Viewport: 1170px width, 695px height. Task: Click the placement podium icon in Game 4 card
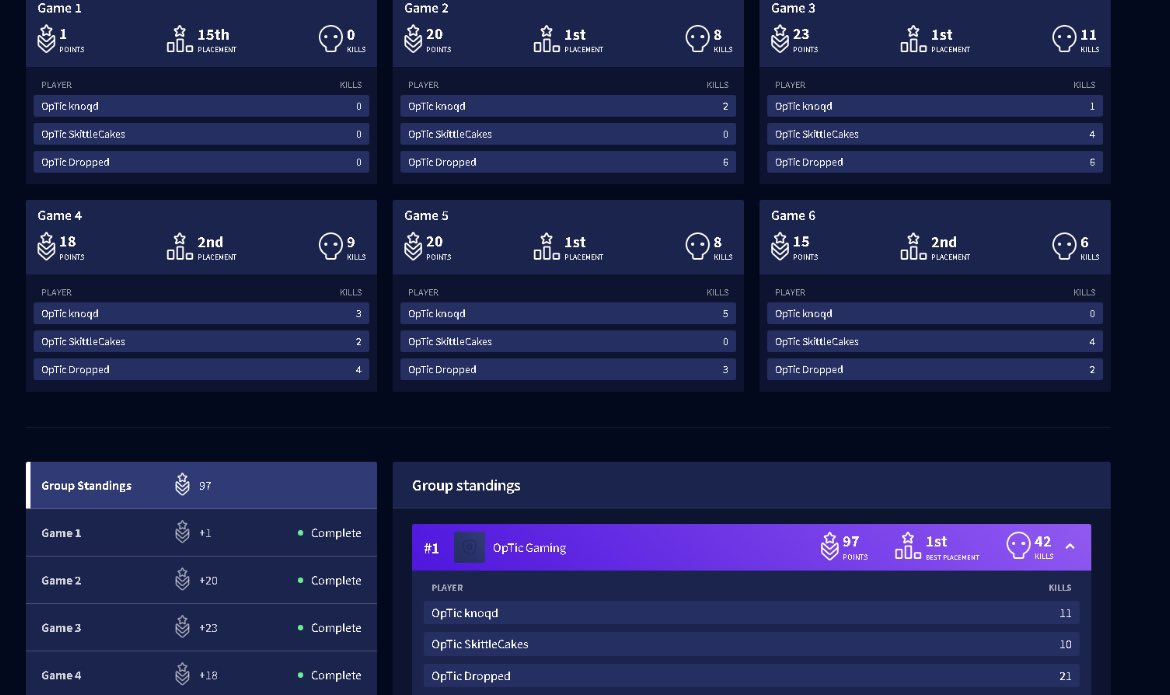pos(180,246)
